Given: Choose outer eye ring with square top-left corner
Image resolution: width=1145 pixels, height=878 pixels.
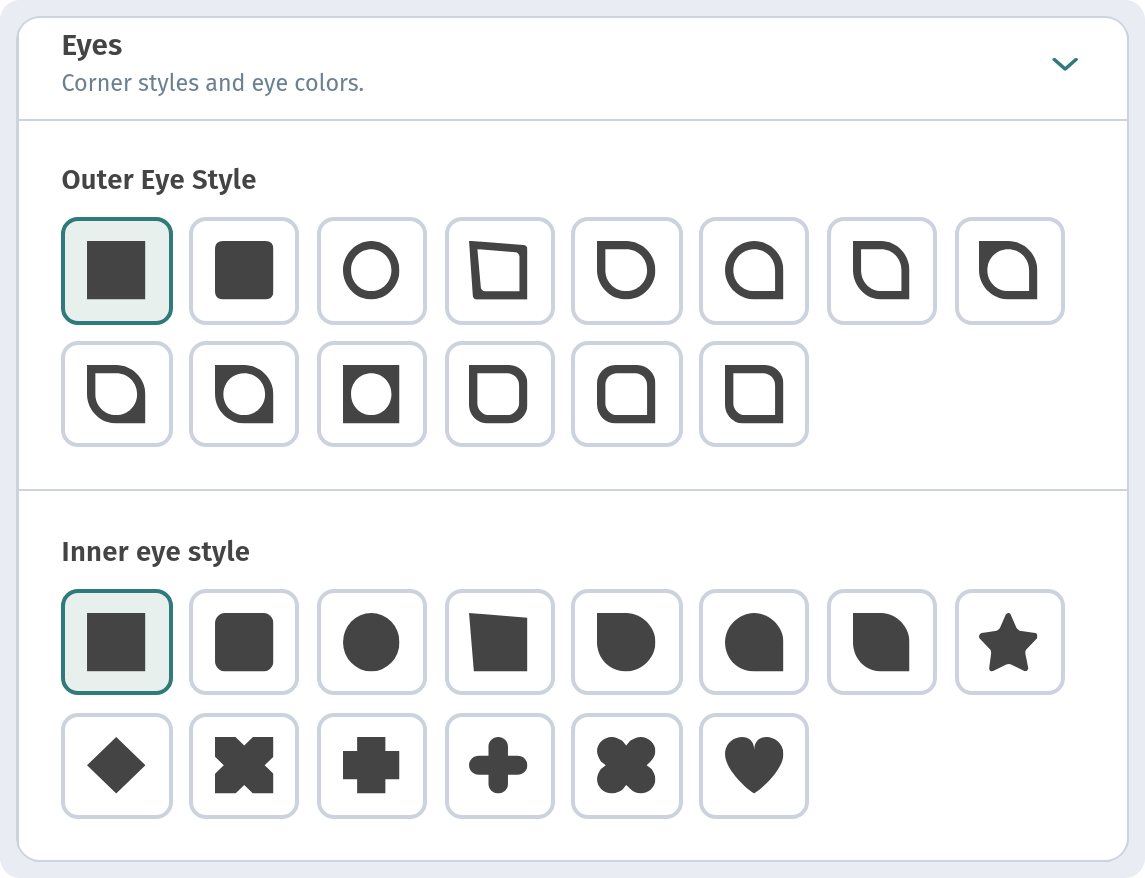Looking at the screenshot, I should coord(627,271).
